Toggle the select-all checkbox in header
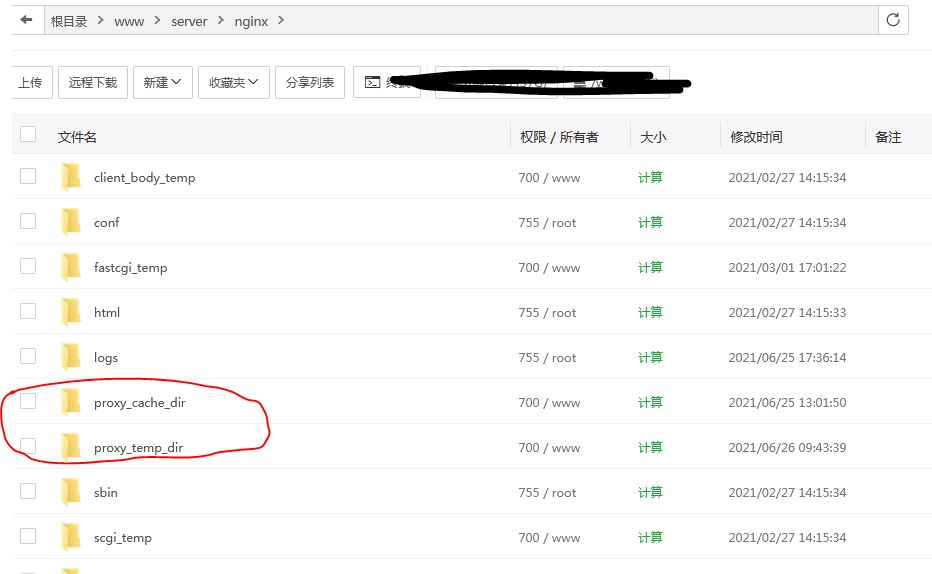 point(28,134)
